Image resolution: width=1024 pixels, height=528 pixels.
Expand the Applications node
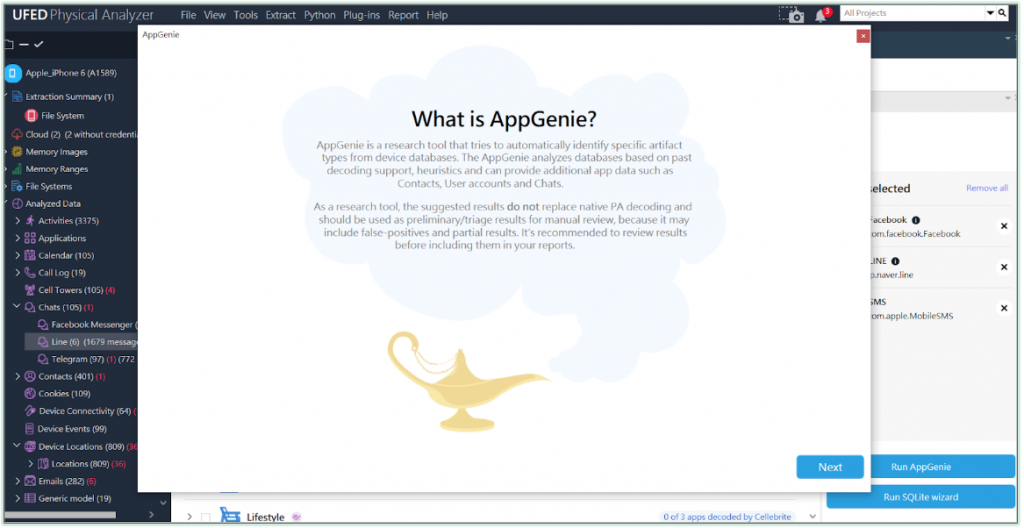18,238
